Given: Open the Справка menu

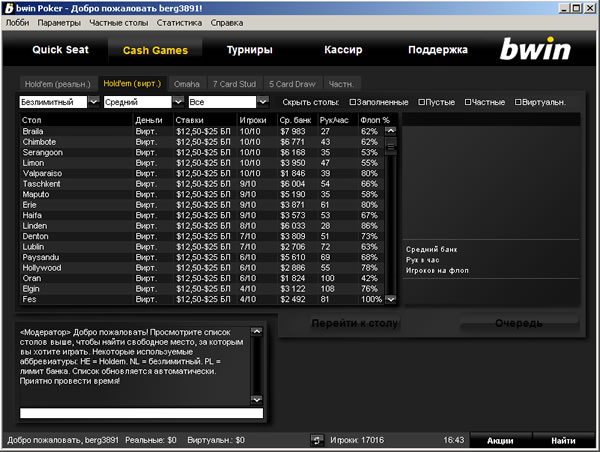Looking at the screenshot, I should [x=227, y=23].
